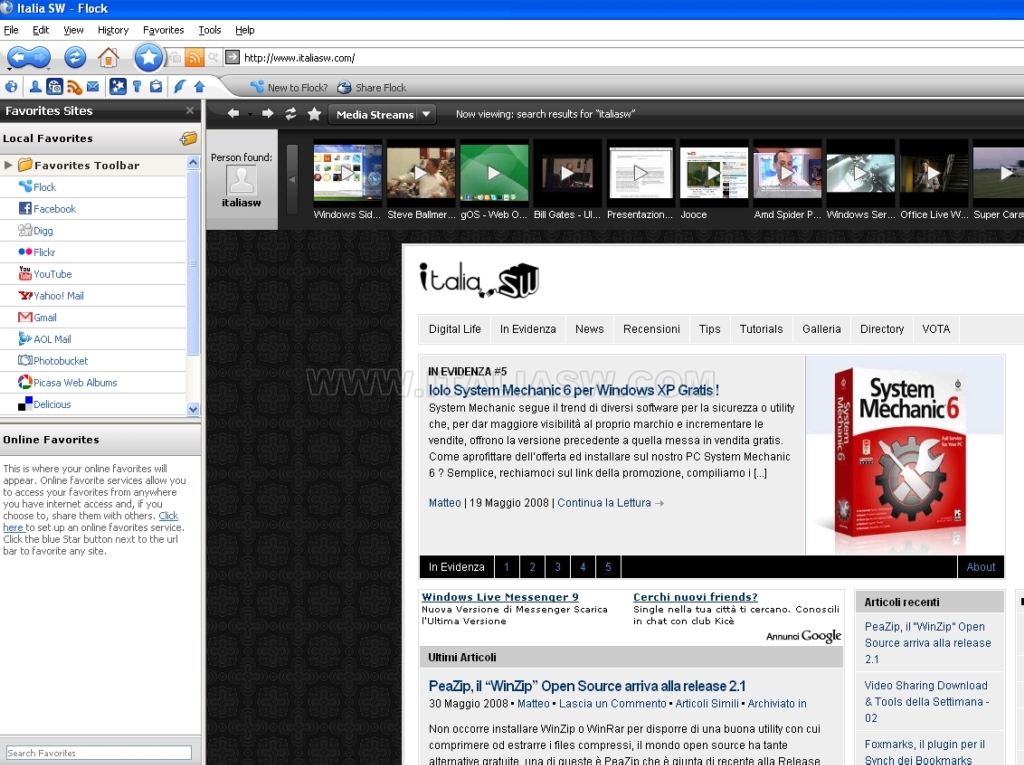Open the Flickr favorite
The width and height of the screenshot is (1024, 765).
[37, 252]
